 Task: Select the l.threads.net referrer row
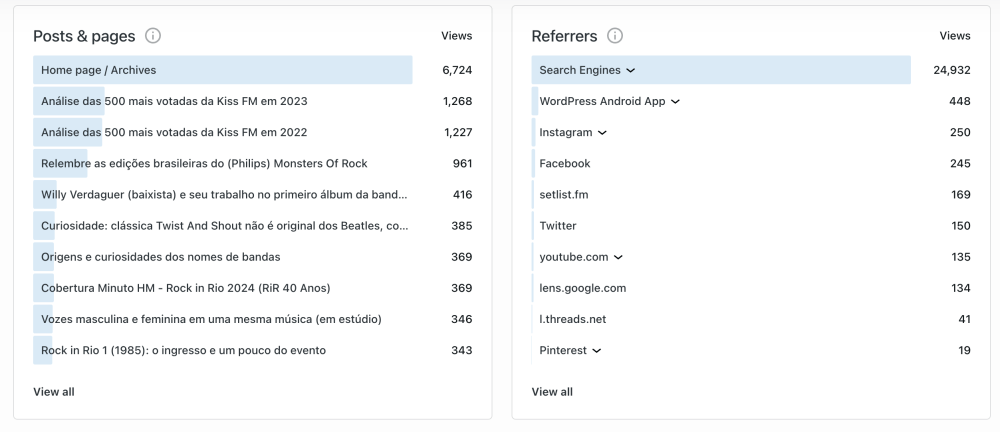pyautogui.click(x=573, y=319)
